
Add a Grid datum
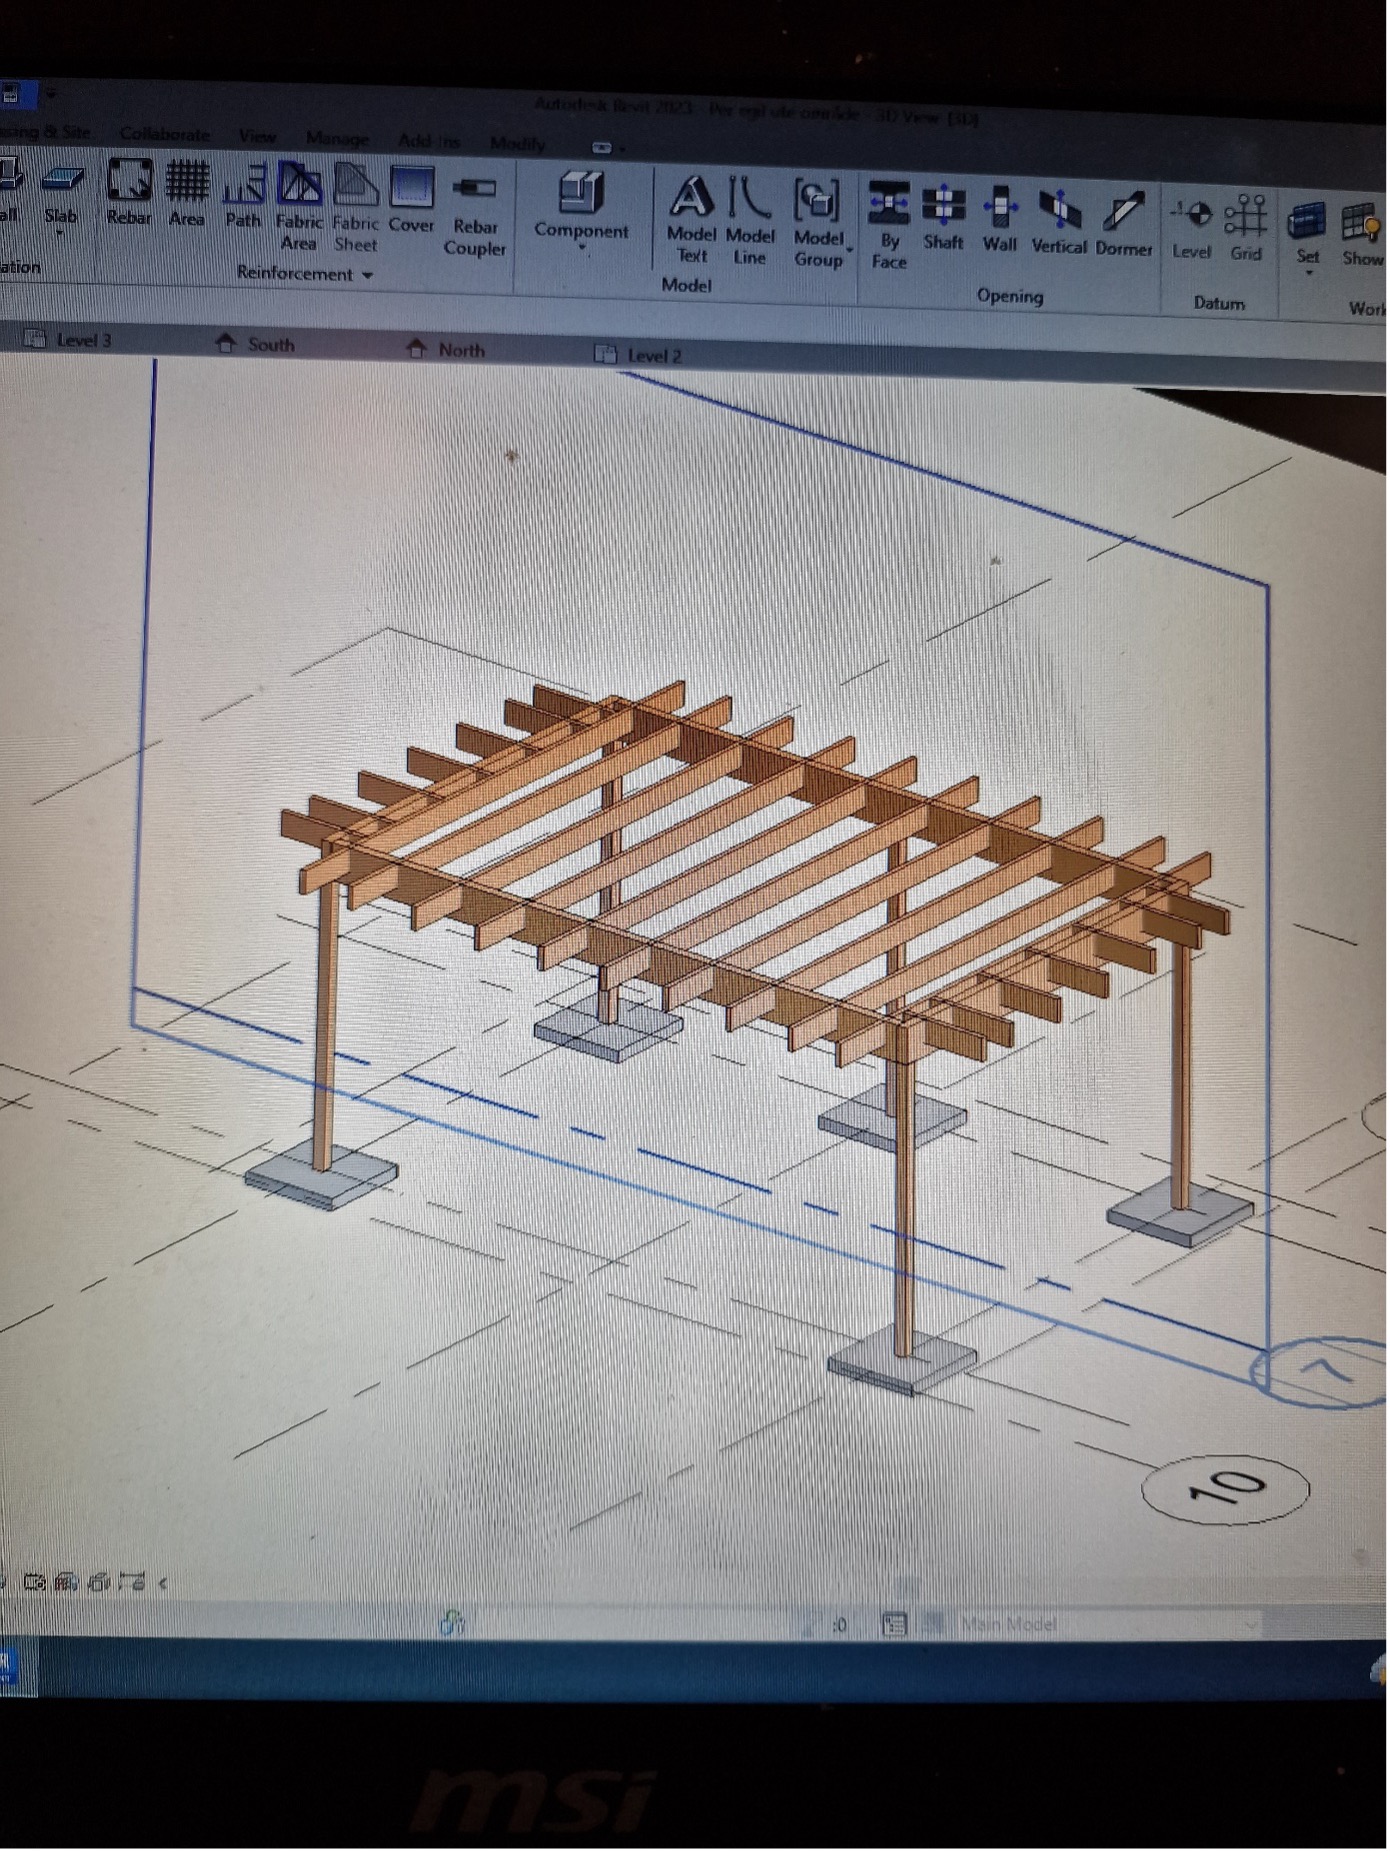coord(1246,228)
